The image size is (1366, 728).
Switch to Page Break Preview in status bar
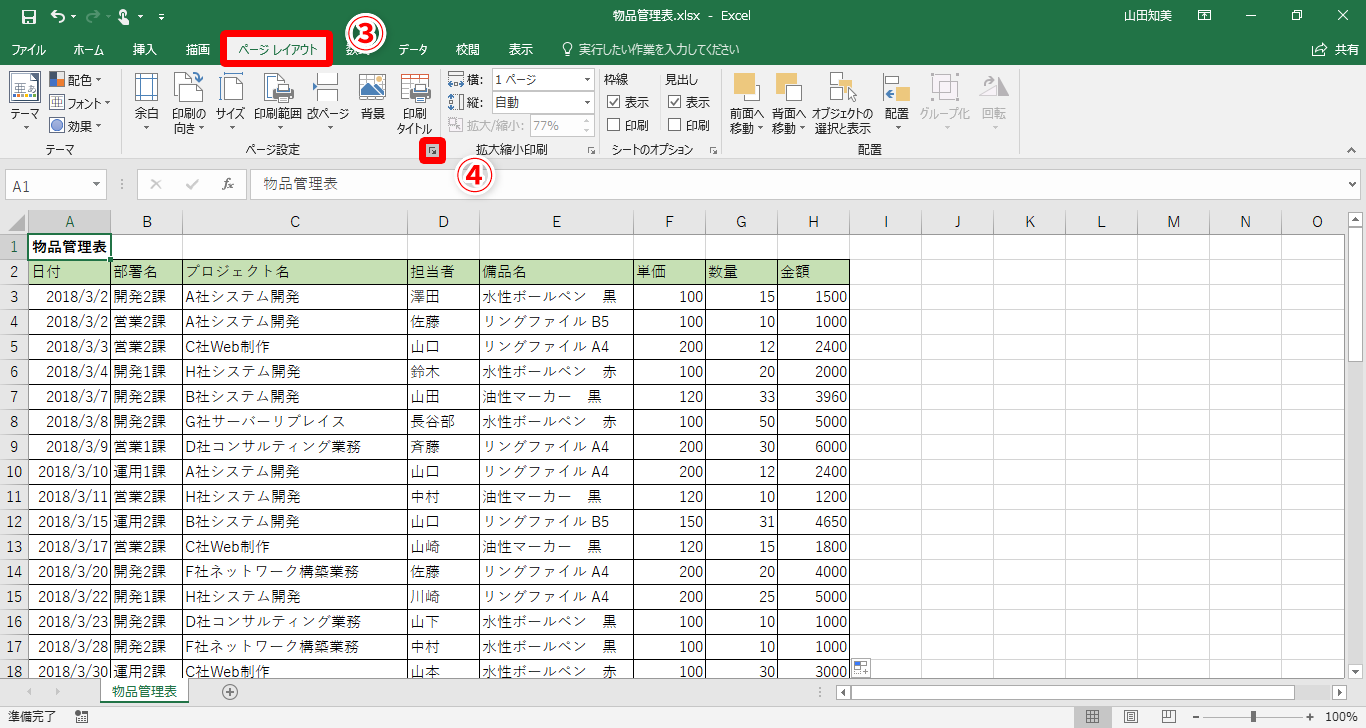point(1167,717)
